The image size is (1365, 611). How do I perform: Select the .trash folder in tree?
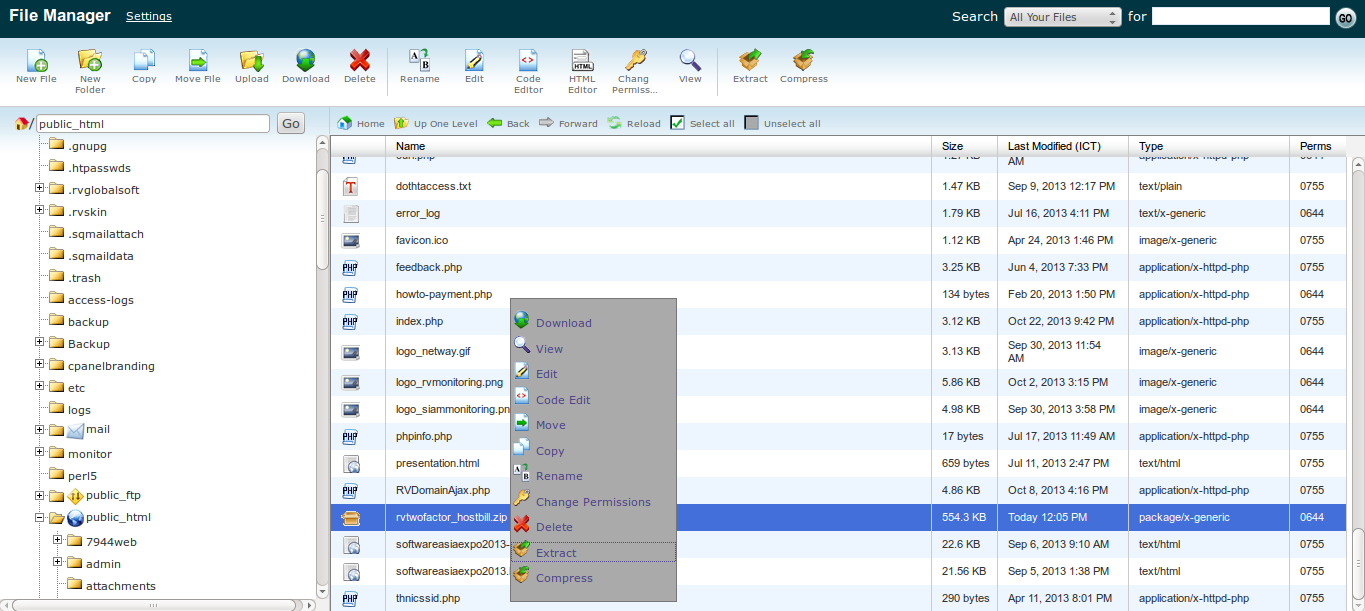pyautogui.click(x=85, y=278)
